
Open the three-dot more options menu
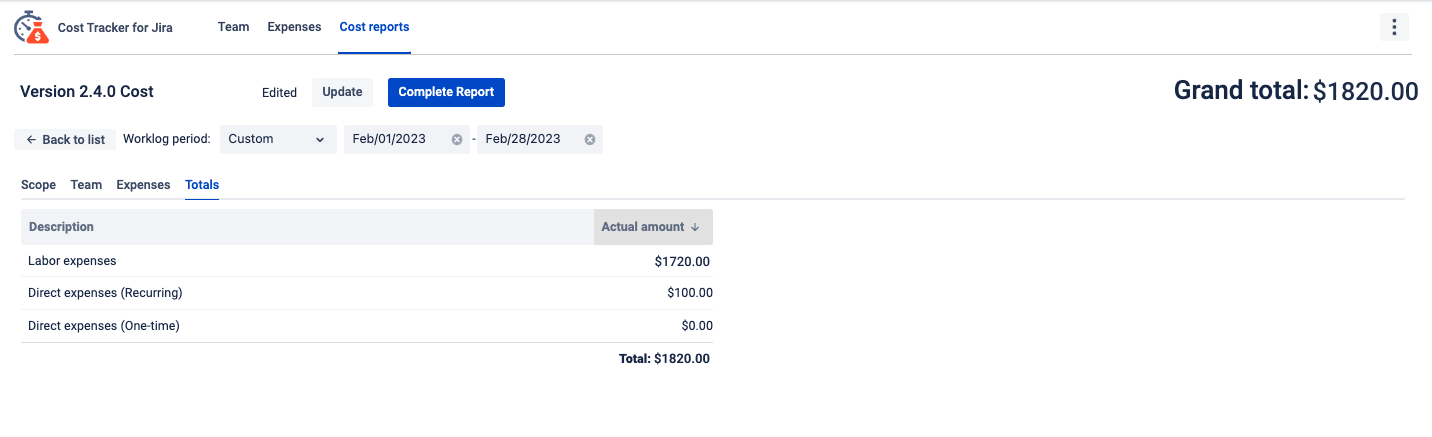pyautogui.click(x=1394, y=28)
